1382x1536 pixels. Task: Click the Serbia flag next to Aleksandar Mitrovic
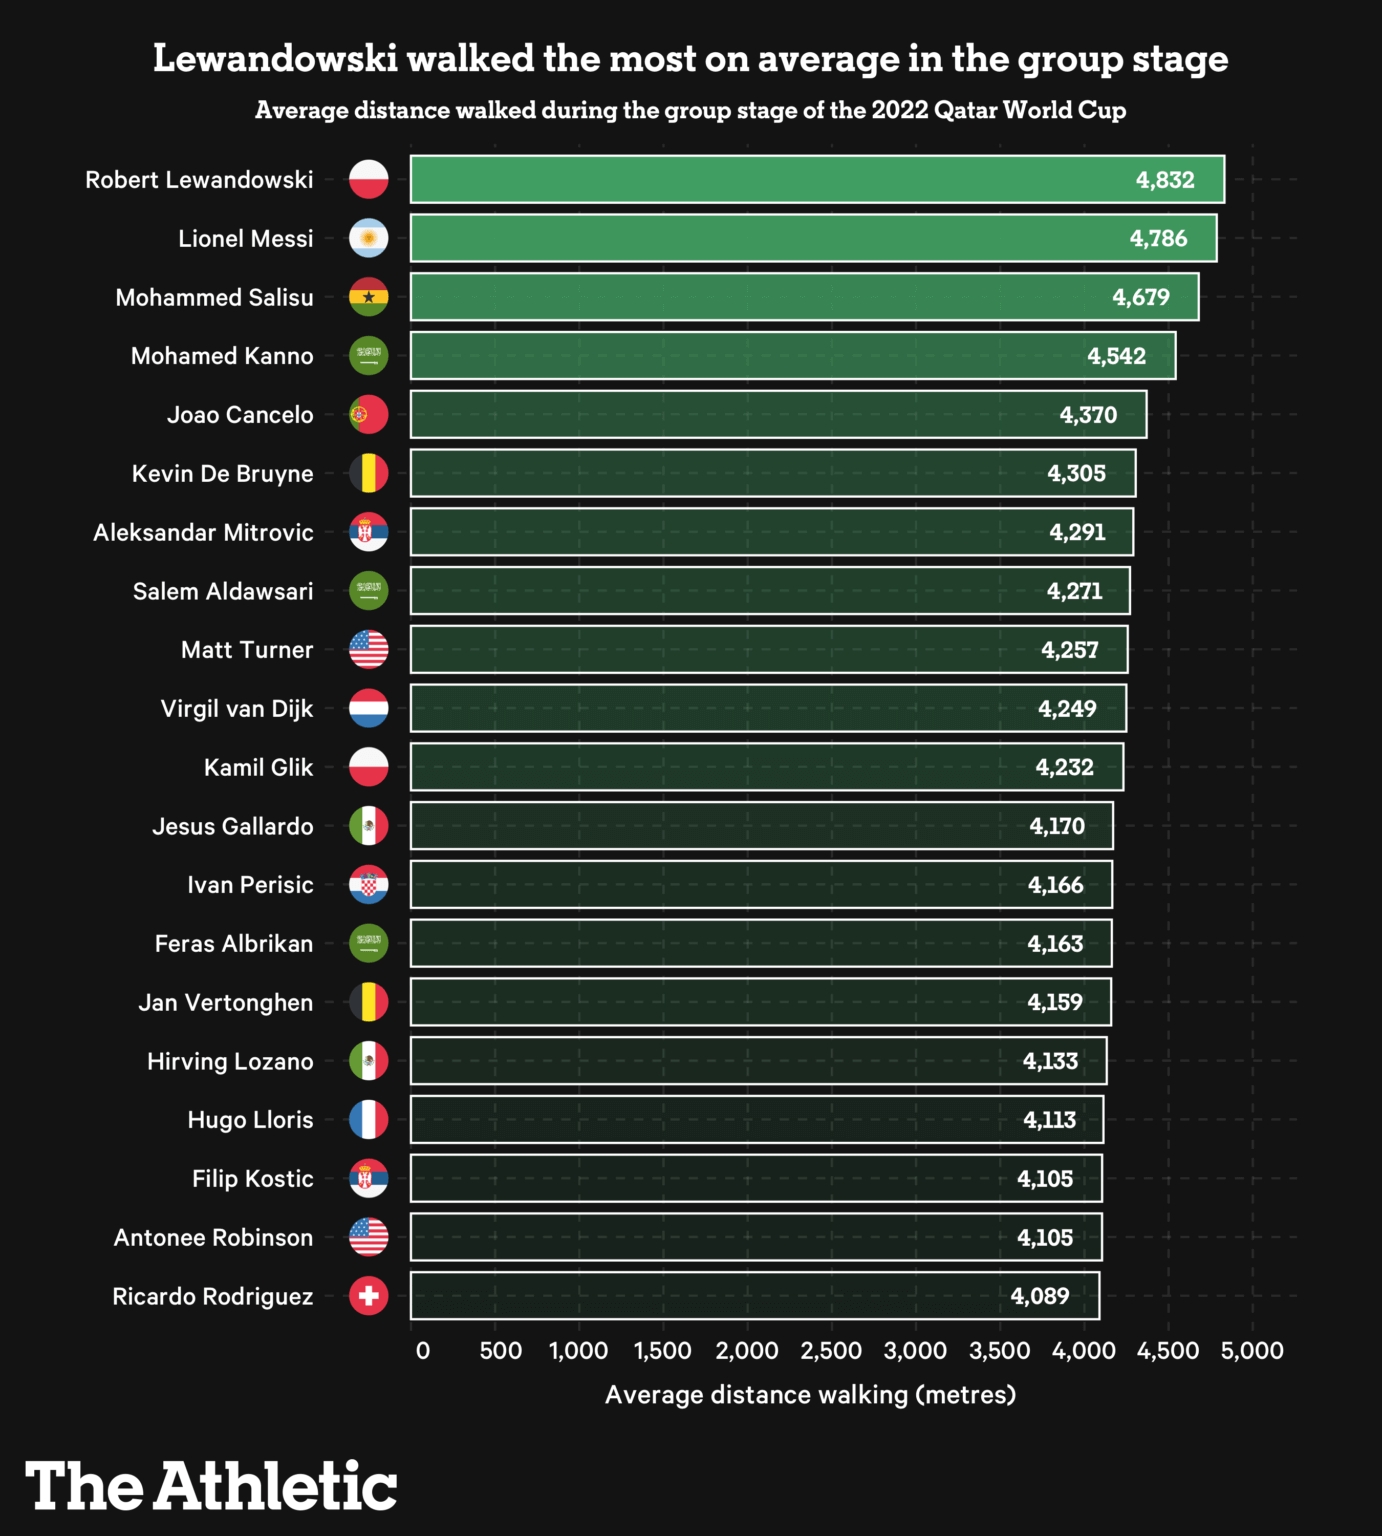[x=368, y=532]
